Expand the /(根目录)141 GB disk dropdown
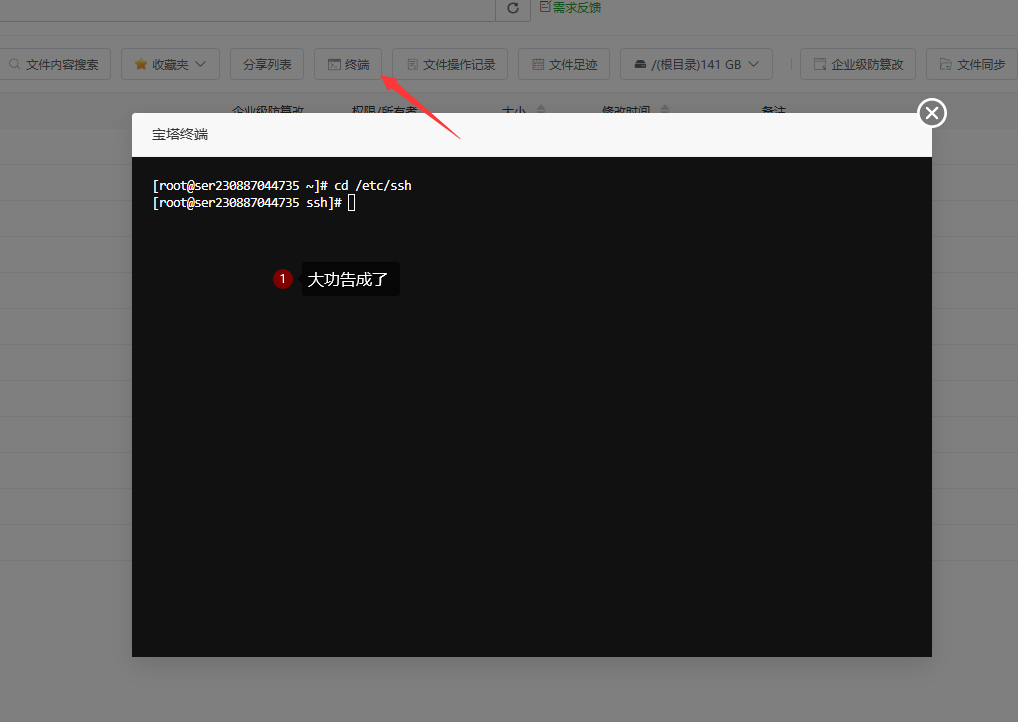Image resolution: width=1018 pixels, height=722 pixels. (x=696, y=64)
